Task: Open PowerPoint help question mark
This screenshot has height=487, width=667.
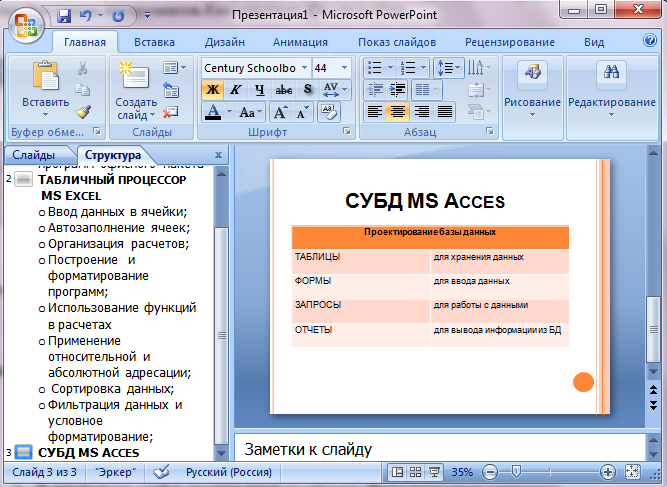Action: [x=650, y=40]
